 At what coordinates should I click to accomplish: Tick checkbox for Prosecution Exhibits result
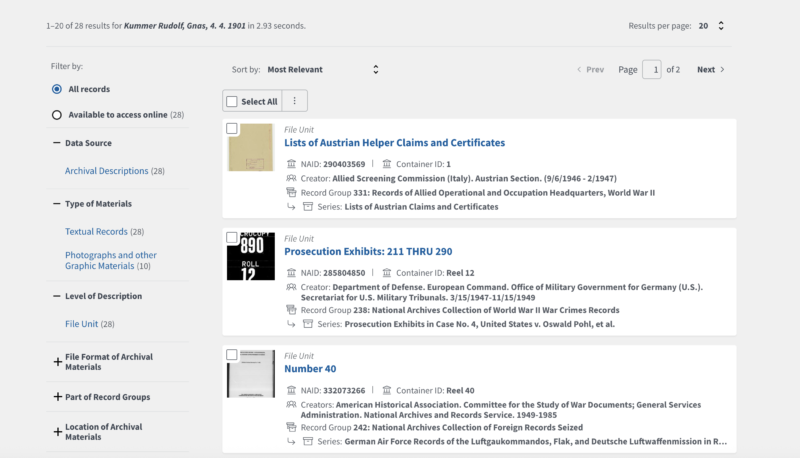pyautogui.click(x=232, y=238)
